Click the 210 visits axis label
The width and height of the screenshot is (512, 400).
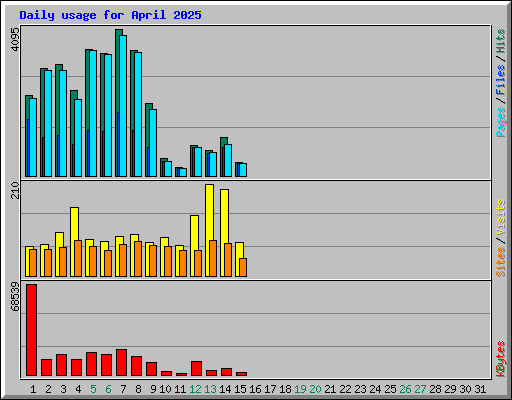click(x=15, y=190)
